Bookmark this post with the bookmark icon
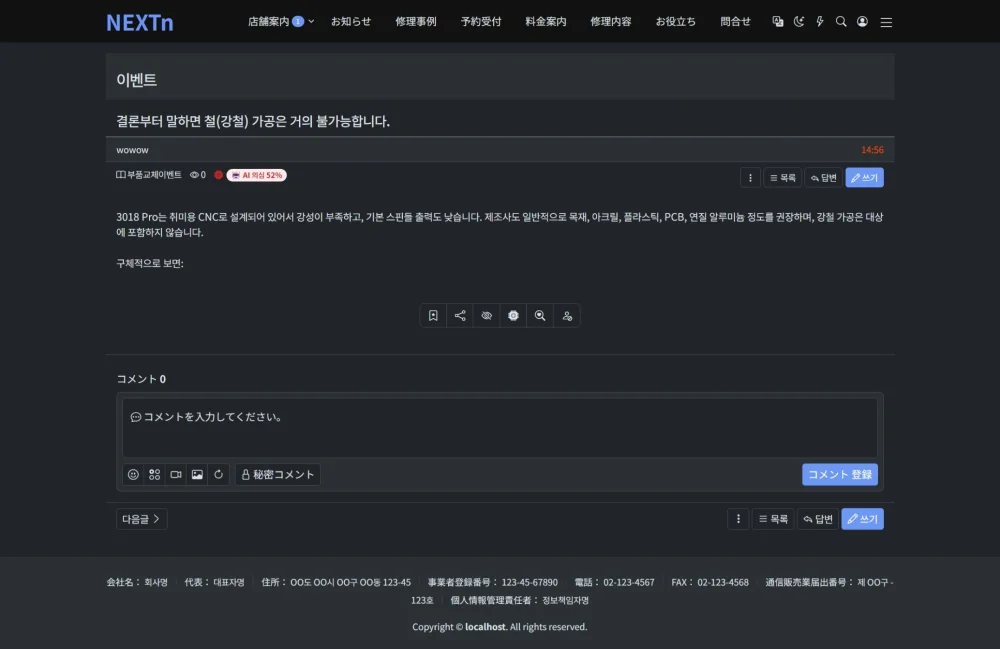 [433, 316]
